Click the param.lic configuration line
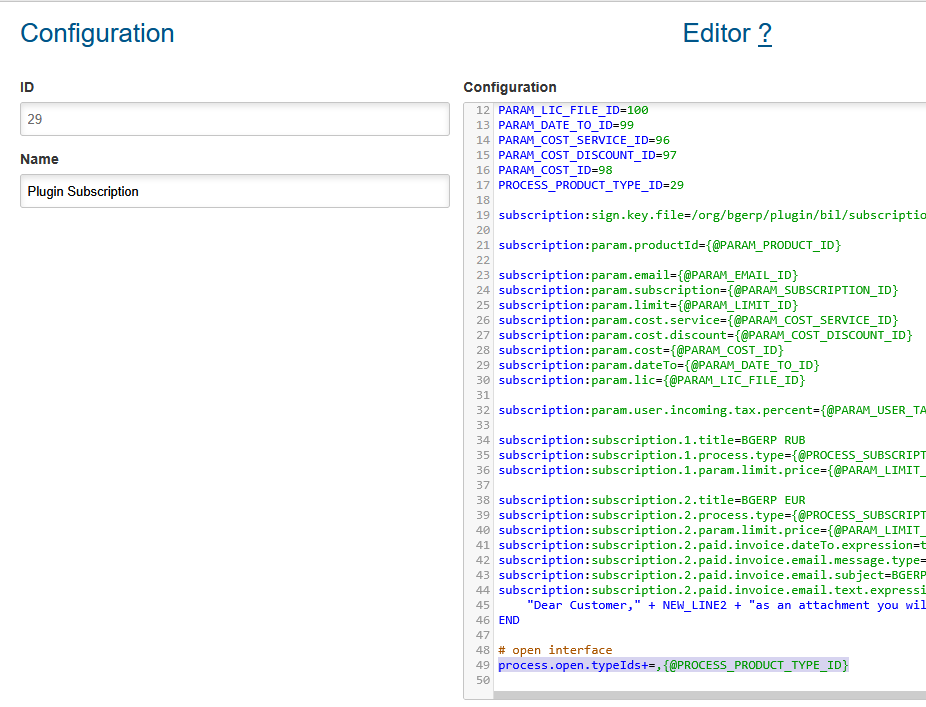 point(651,380)
